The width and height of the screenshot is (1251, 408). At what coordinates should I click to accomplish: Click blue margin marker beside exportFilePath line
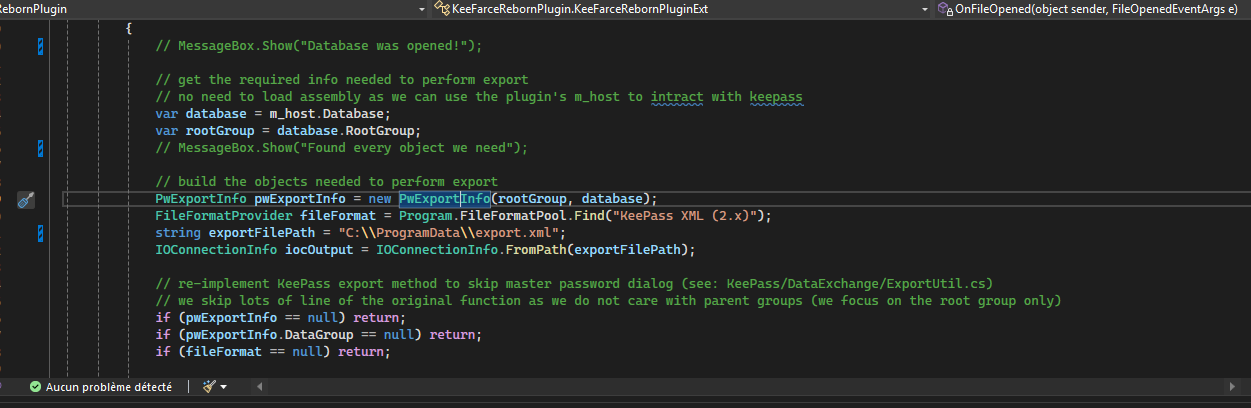(40, 233)
